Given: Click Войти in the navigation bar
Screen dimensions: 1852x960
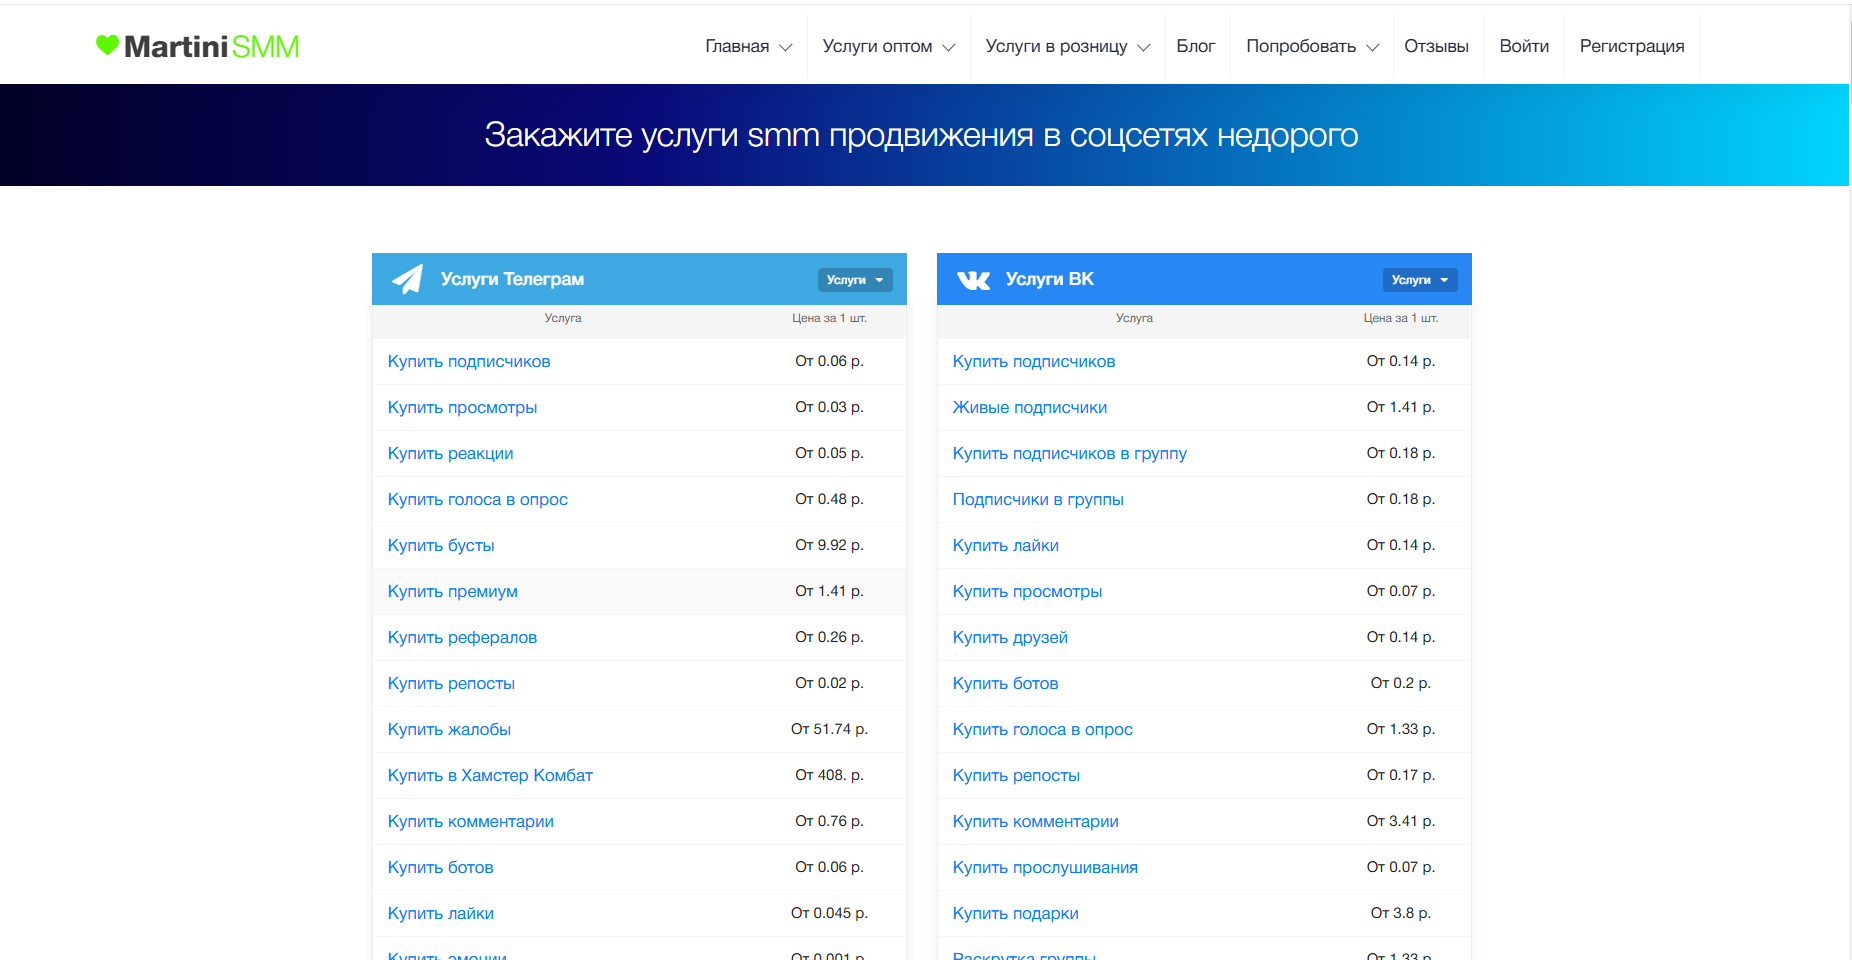Looking at the screenshot, I should tap(1524, 46).
